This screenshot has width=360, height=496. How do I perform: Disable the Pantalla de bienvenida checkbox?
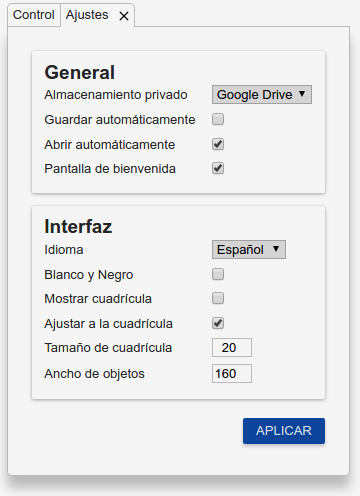(218, 168)
